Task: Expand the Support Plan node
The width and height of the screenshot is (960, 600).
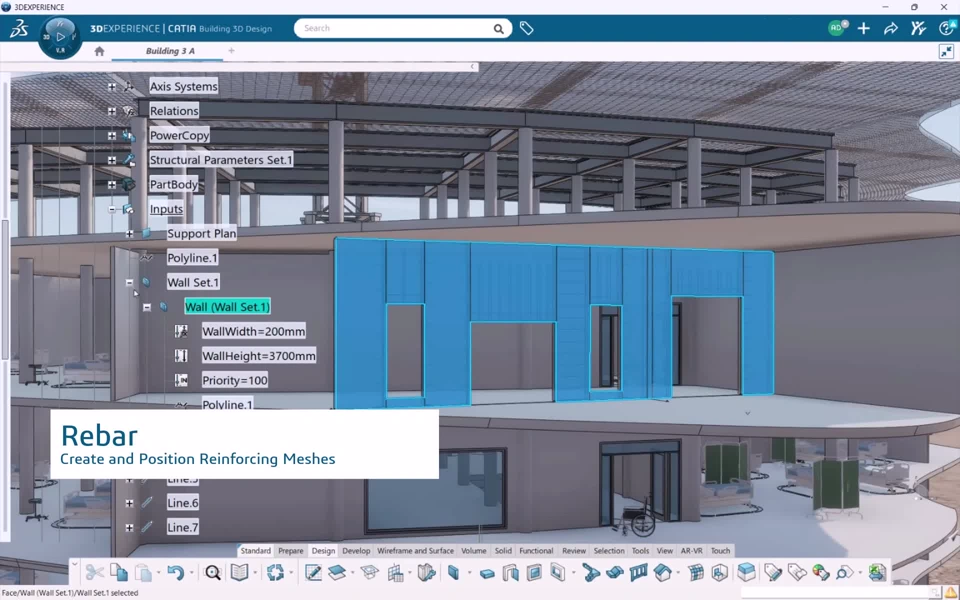Action: point(129,234)
